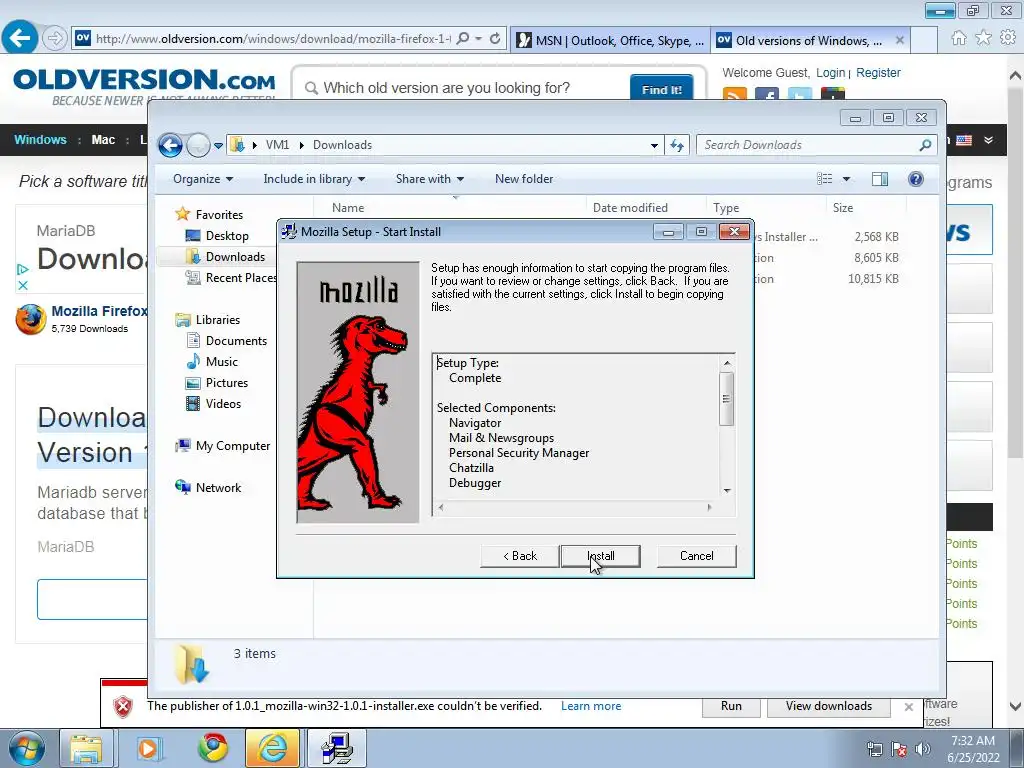The height and width of the screenshot is (768, 1024).
Task: Click IE home icon
Action: point(959,38)
